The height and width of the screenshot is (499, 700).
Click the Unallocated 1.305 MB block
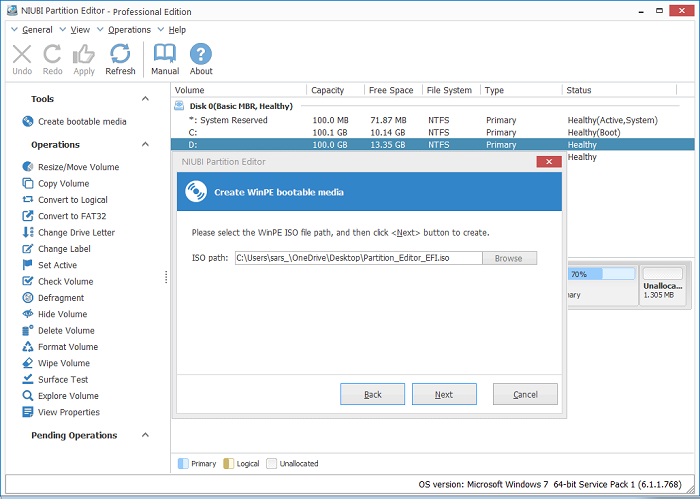662,286
